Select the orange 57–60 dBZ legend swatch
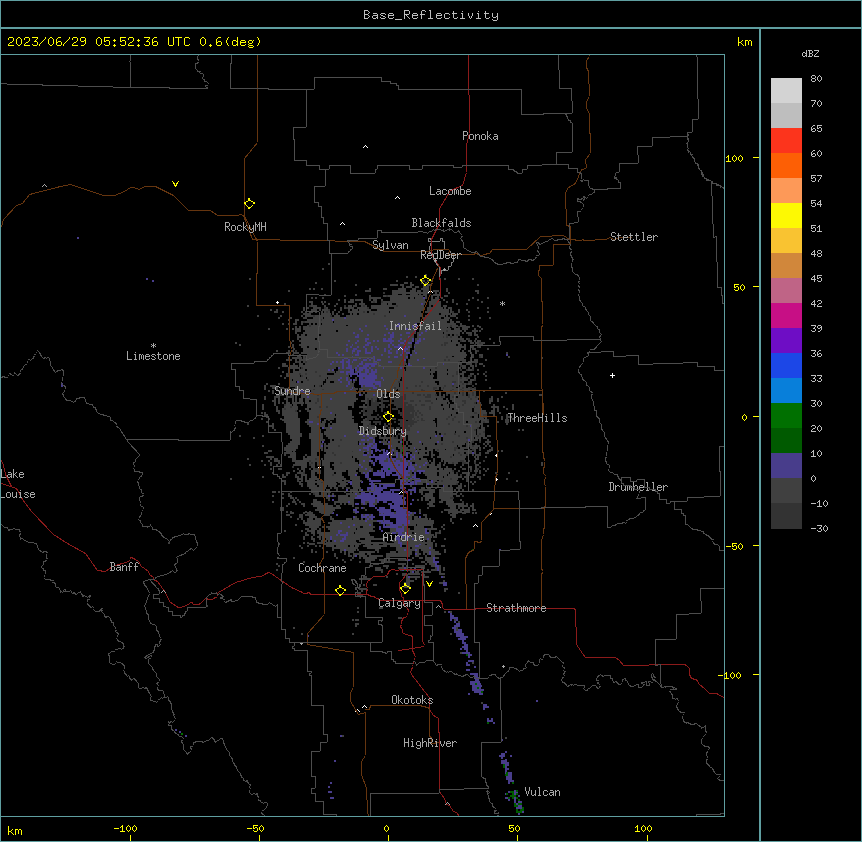 coord(786,165)
